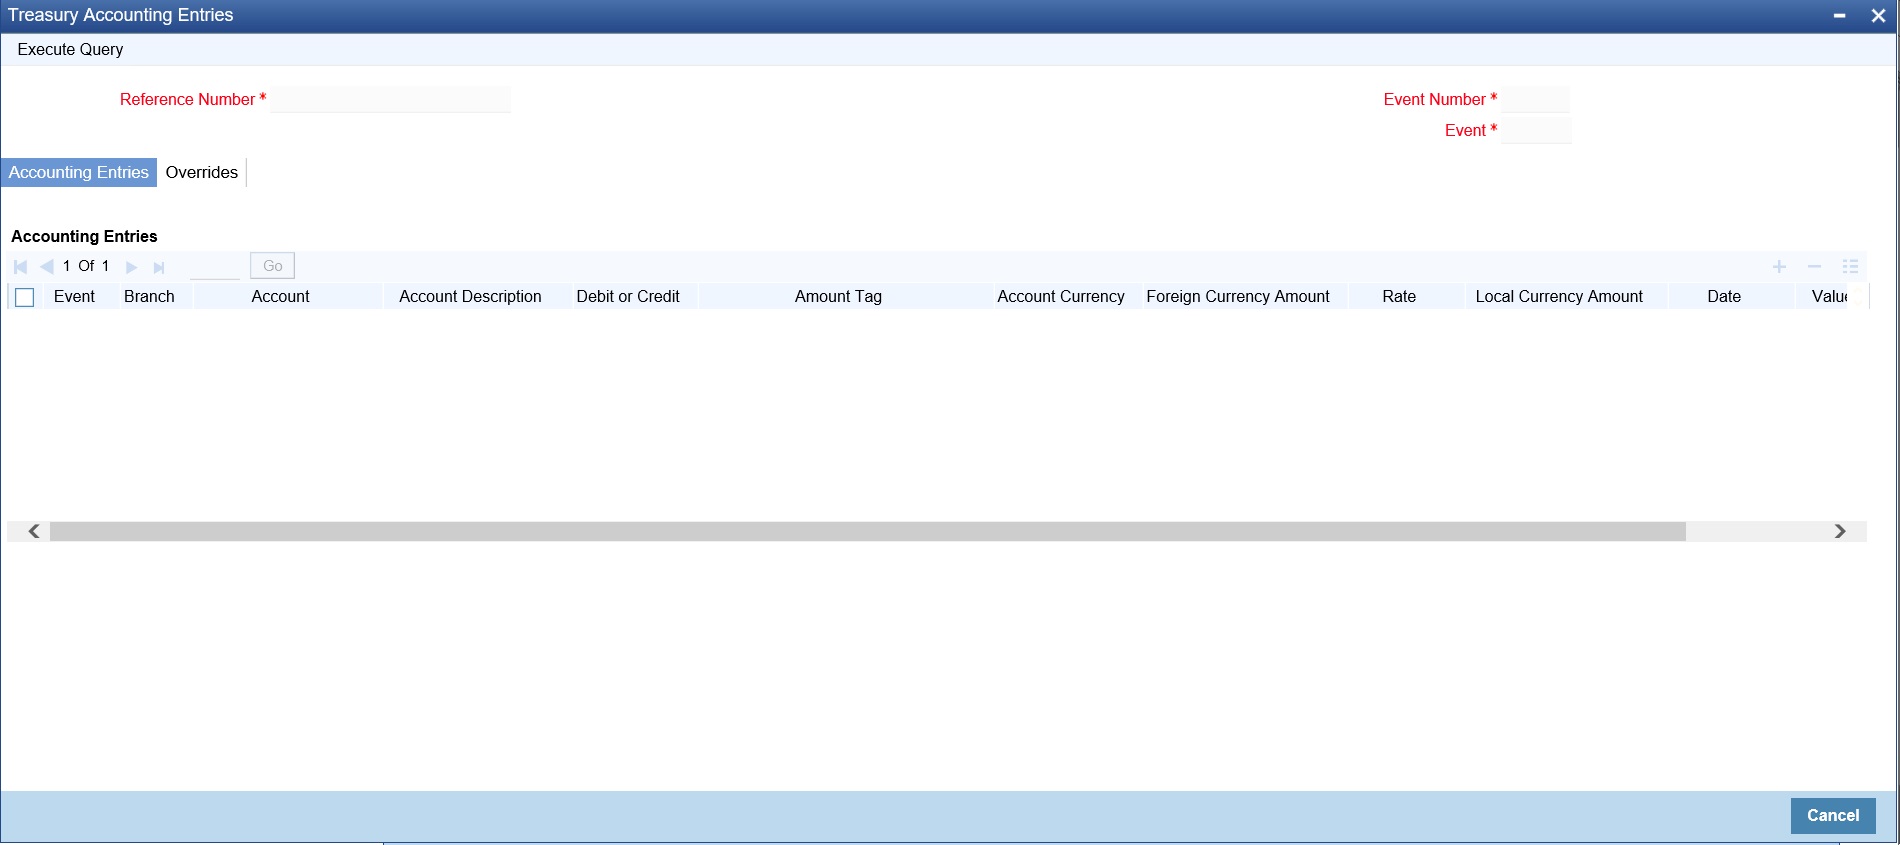Switch to the Accounting Entries tab
Screen dimensions: 1900x845
tap(79, 172)
